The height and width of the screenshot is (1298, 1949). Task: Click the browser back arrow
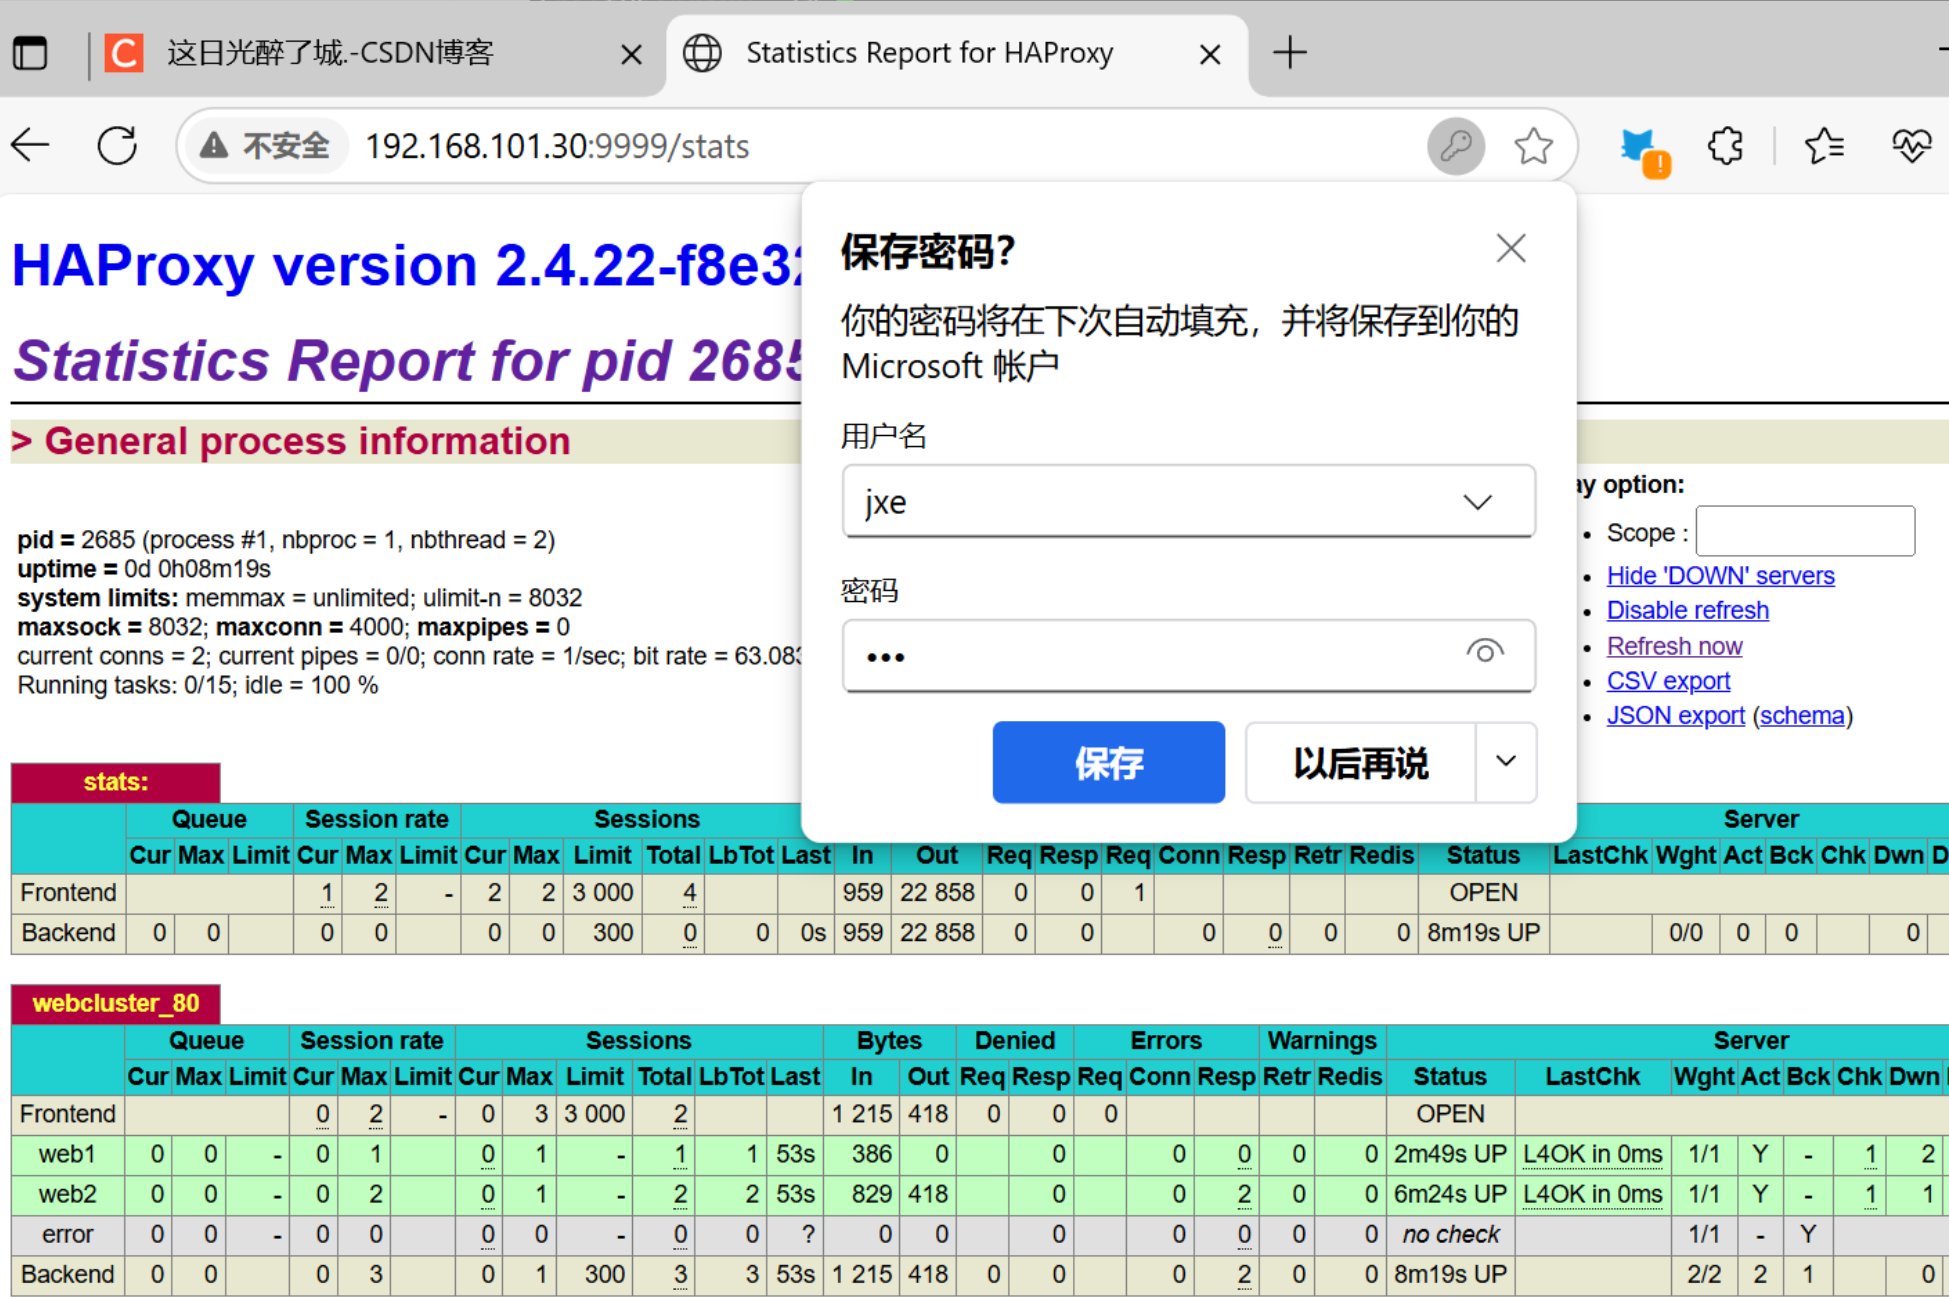point(31,146)
